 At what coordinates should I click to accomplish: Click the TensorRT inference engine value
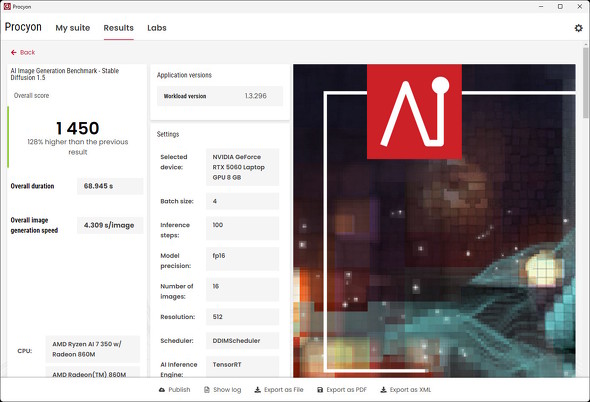[x=242, y=367]
